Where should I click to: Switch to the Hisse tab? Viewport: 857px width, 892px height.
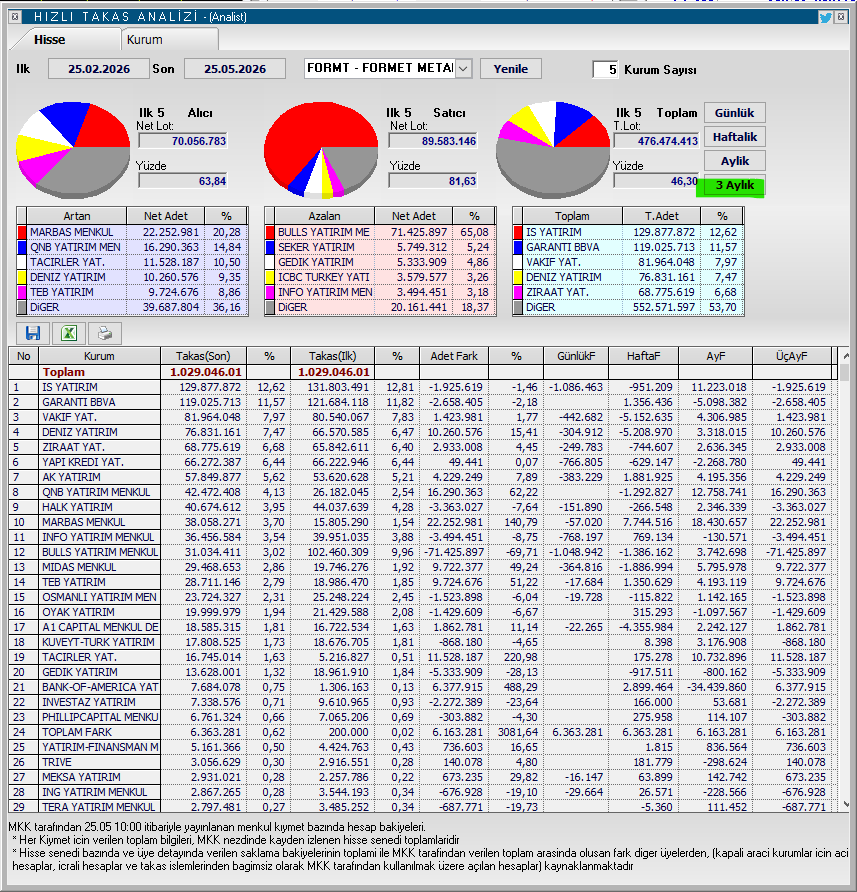coord(50,40)
